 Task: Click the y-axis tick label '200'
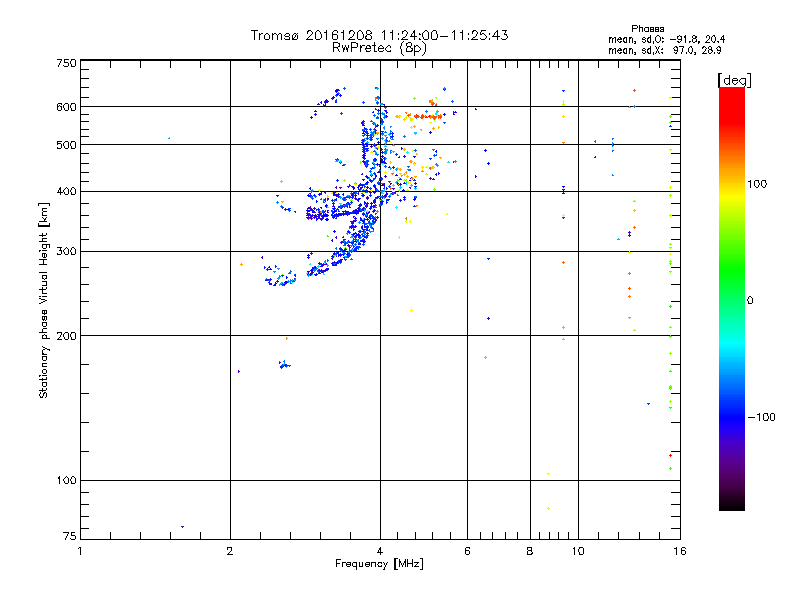pos(66,336)
